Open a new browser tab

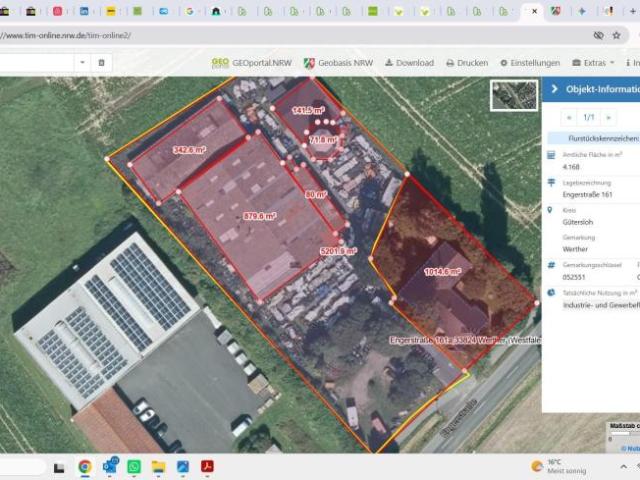pos(633,11)
